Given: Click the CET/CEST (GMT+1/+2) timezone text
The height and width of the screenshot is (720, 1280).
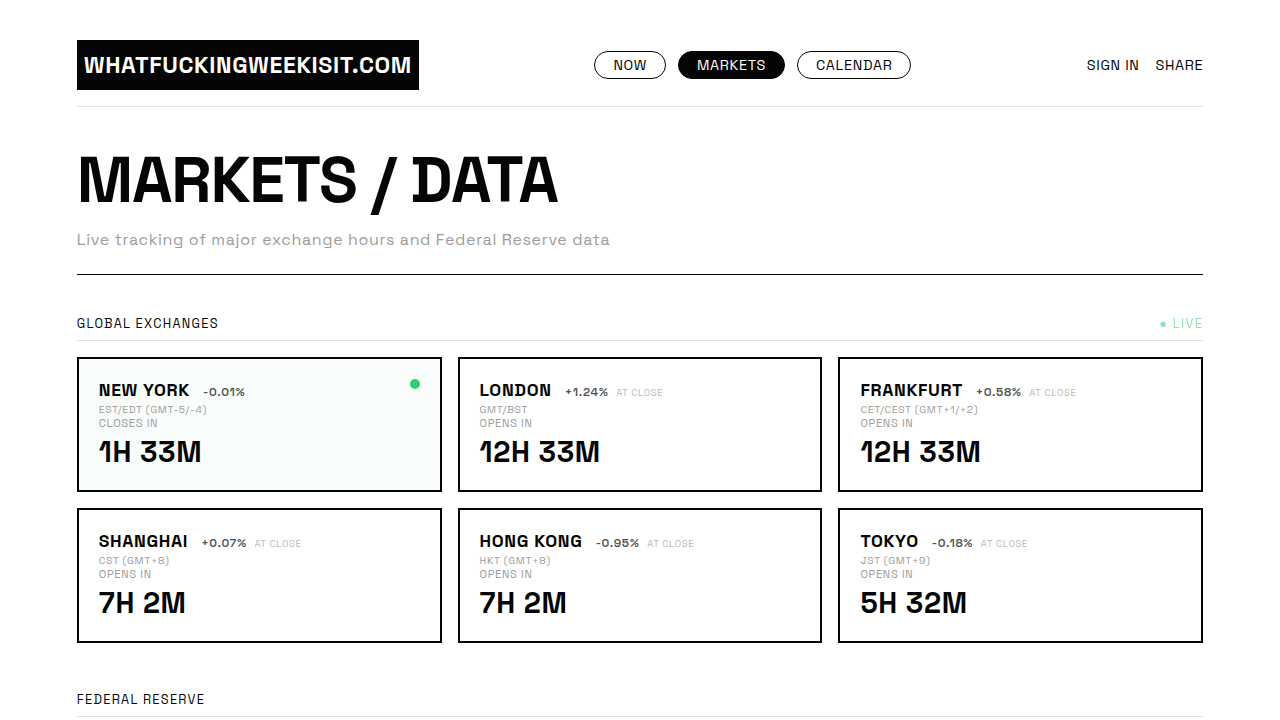Looking at the screenshot, I should point(919,410).
